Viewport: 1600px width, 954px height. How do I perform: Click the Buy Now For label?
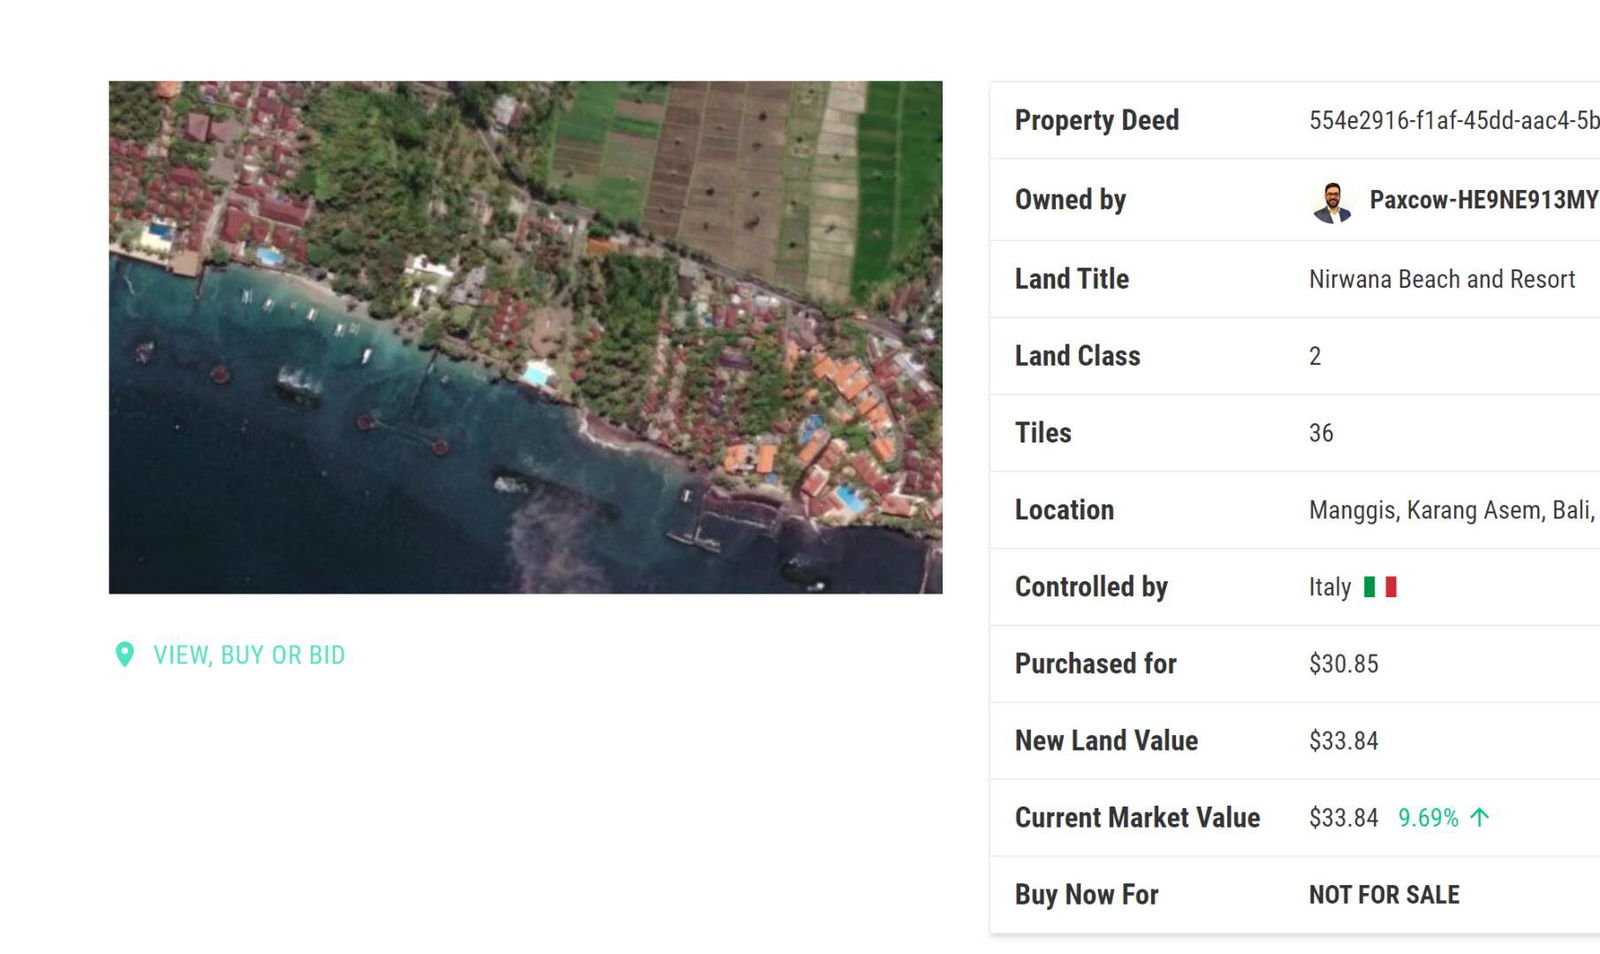click(1086, 895)
